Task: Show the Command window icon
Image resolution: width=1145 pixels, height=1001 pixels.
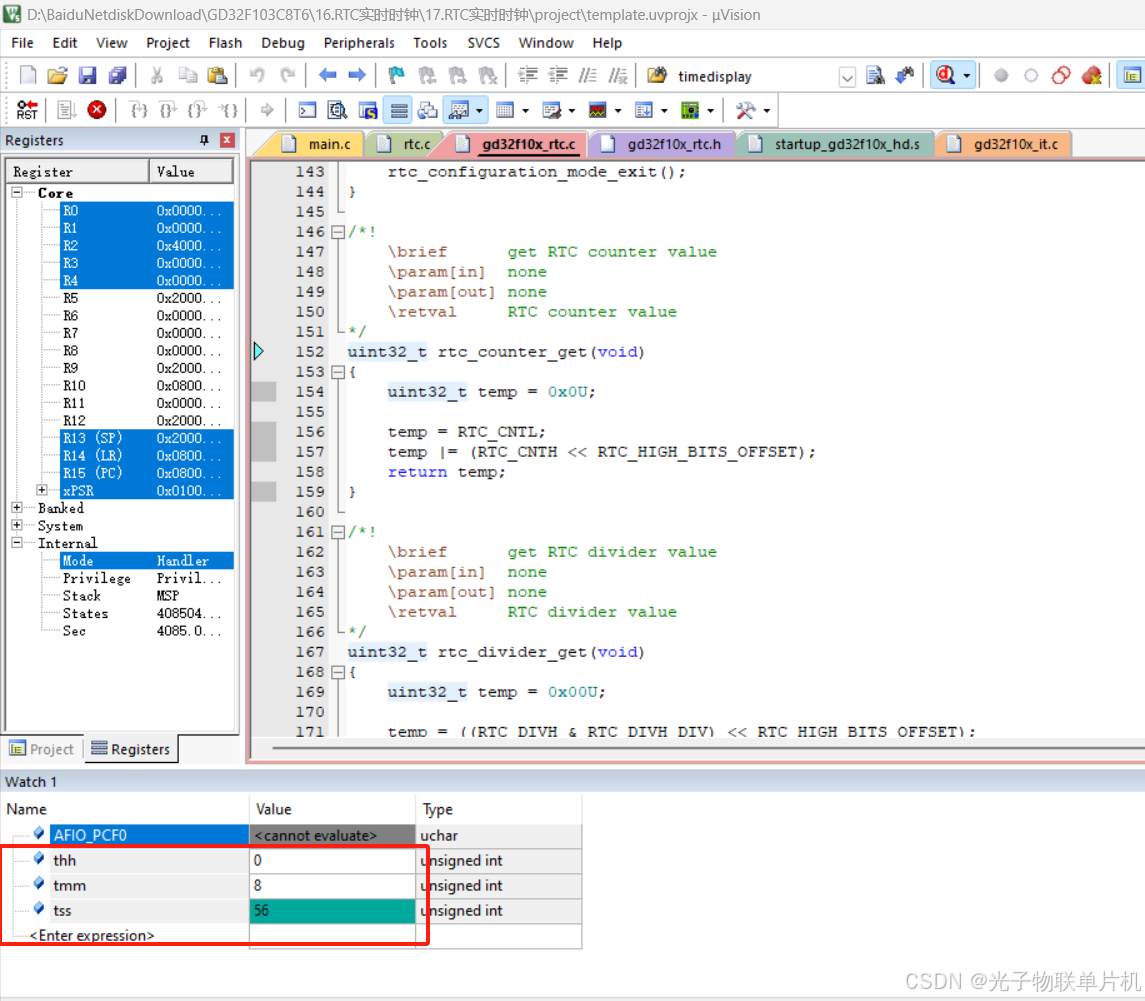Action: point(308,110)
